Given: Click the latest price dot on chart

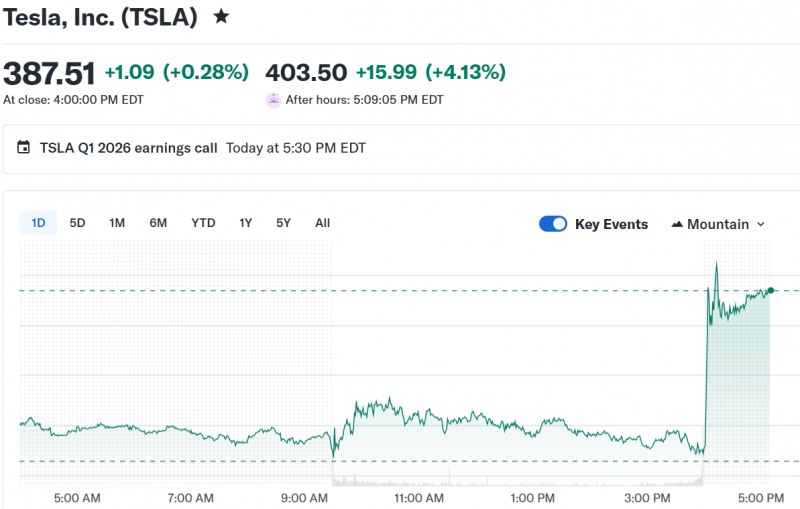Looking at the screenshot, I should (x=770, y=290).
